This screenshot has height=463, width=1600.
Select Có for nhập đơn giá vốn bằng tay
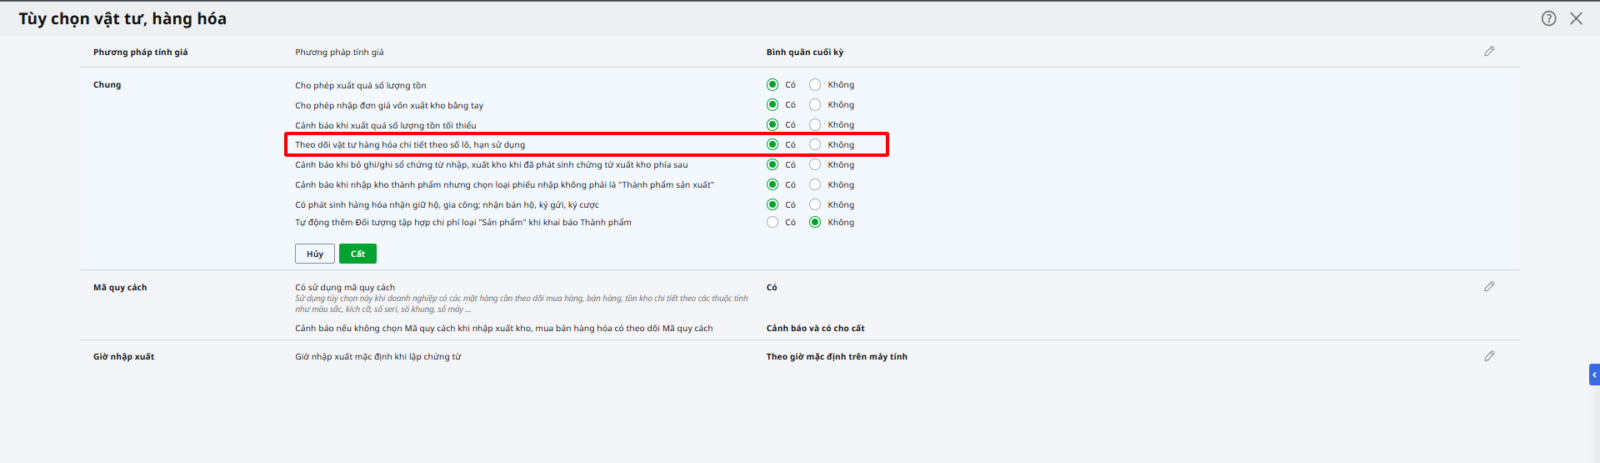[772, 105]
